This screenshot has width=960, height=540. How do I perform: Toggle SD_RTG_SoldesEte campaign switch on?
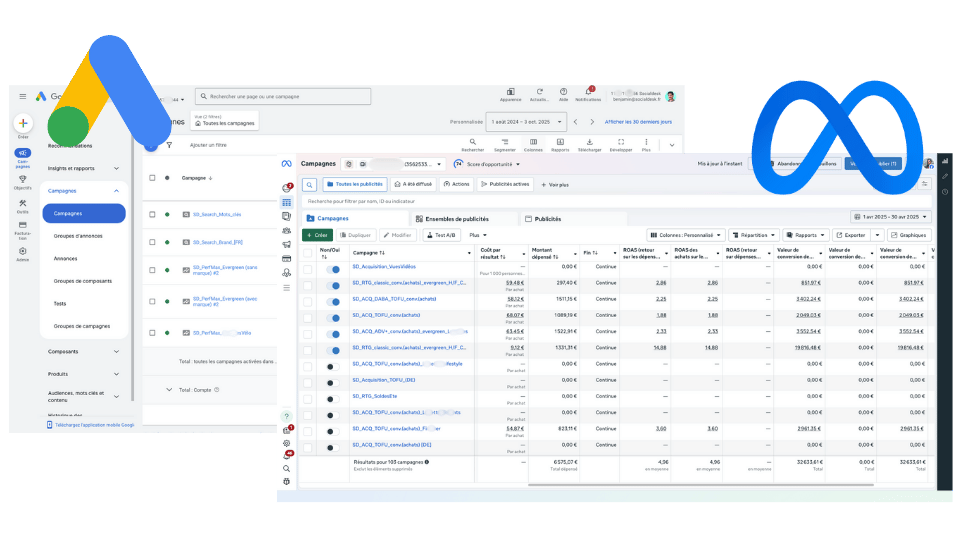coord(332,399)
